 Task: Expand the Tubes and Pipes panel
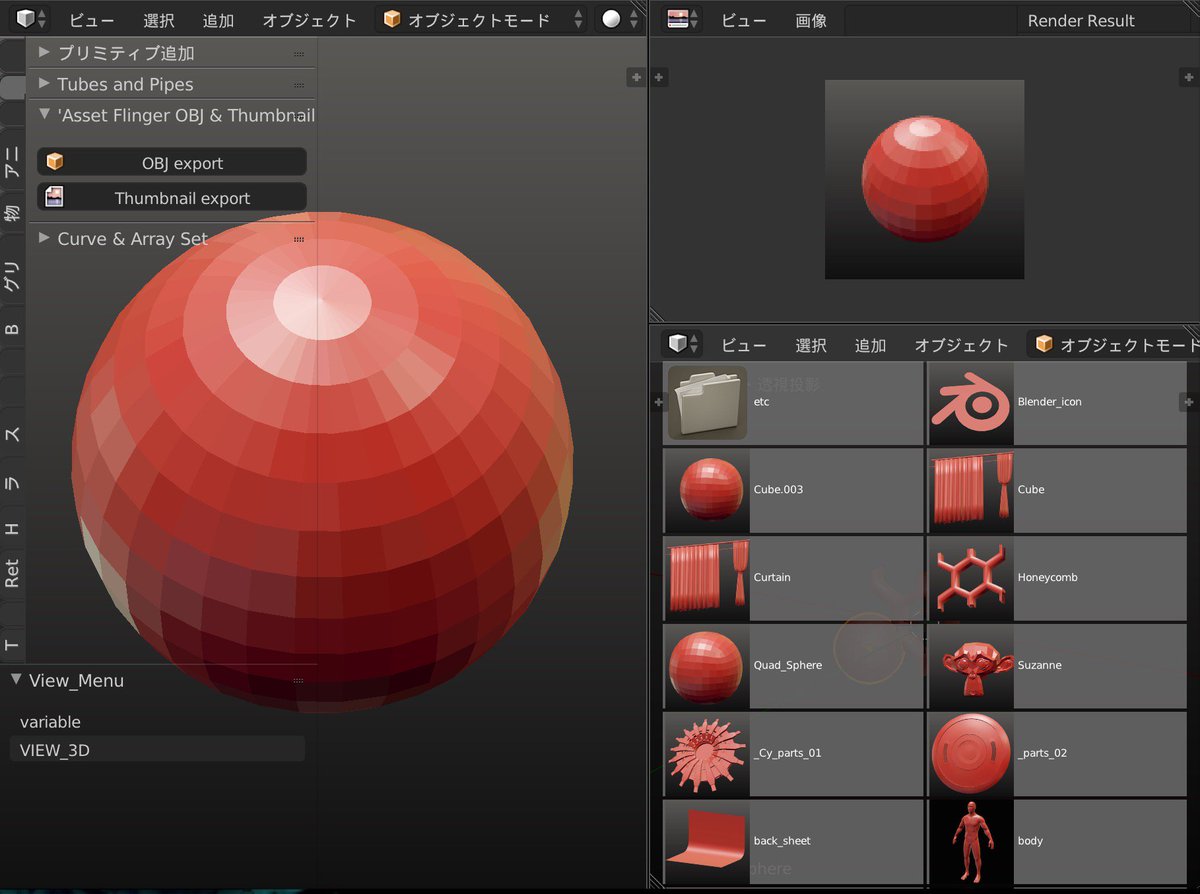tap(44, 84)
